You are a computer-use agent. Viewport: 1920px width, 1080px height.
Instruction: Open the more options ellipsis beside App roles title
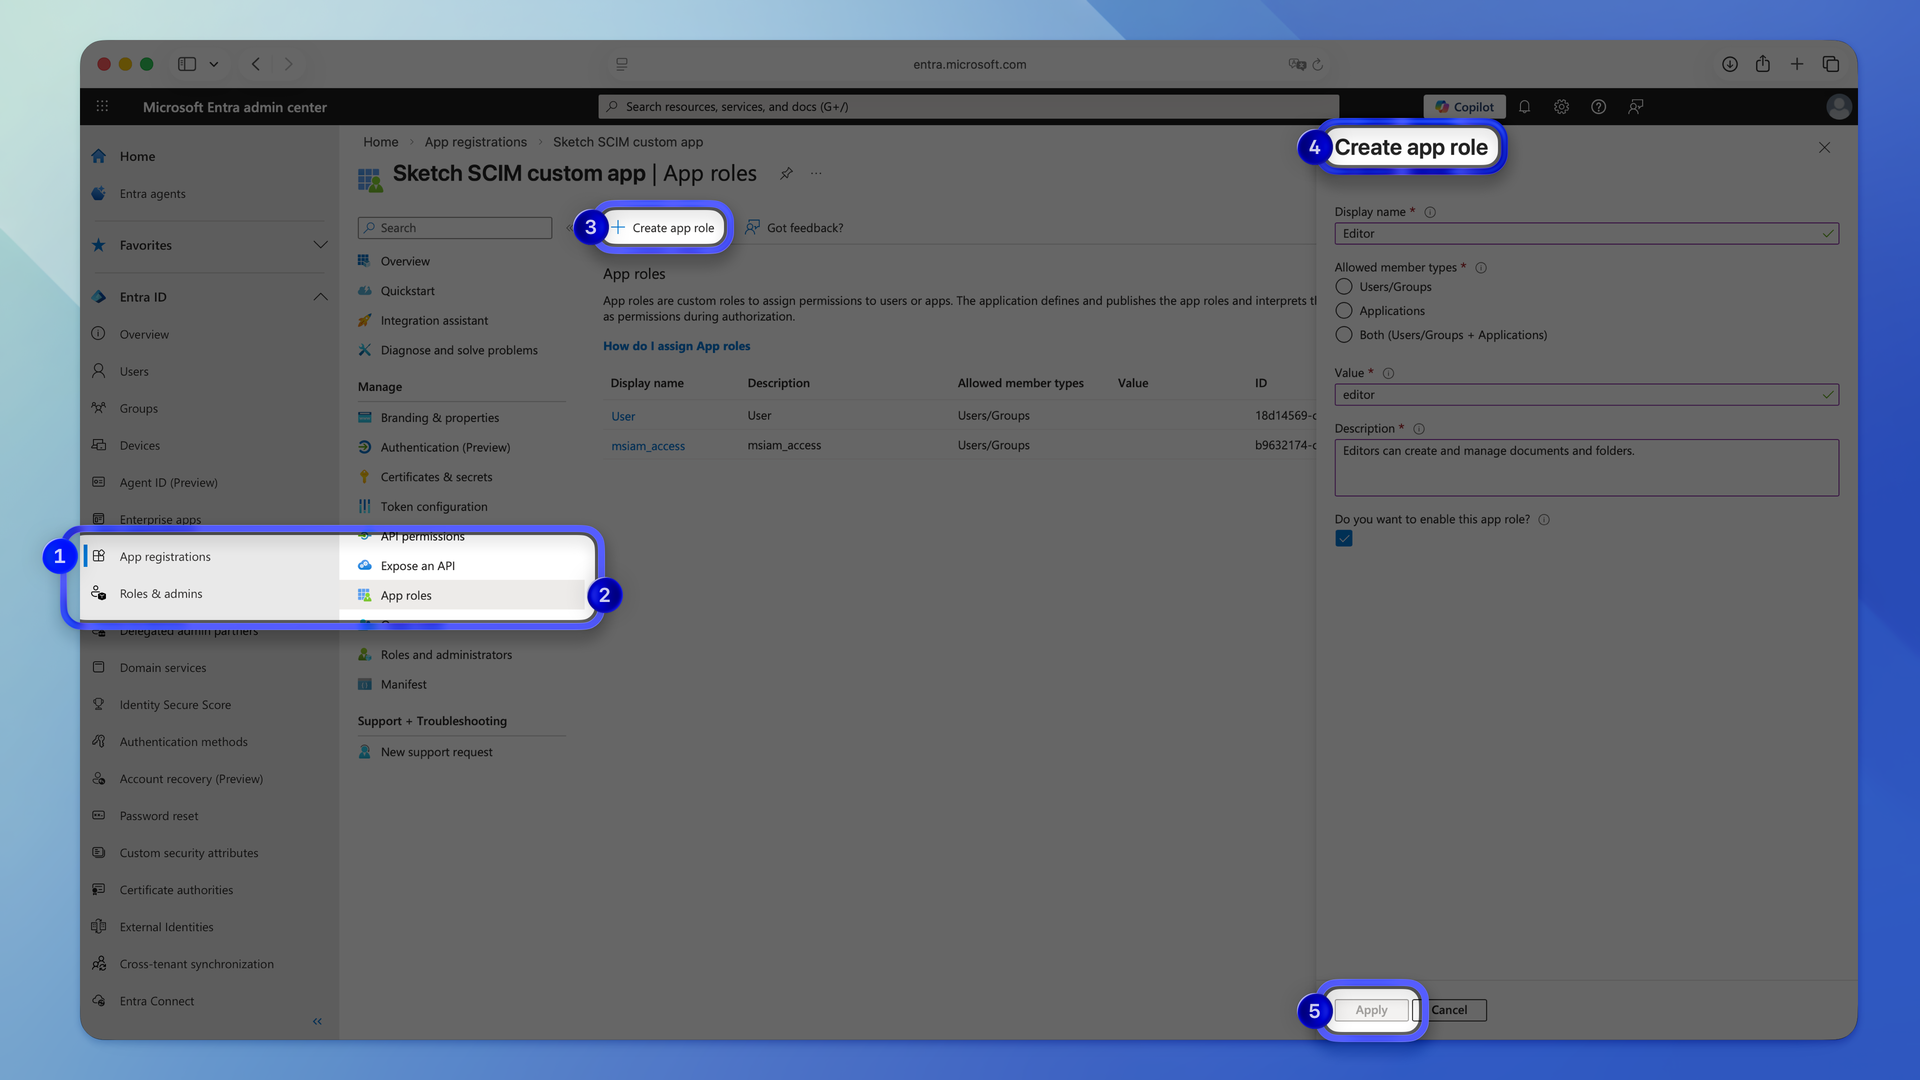coord(816,173)
